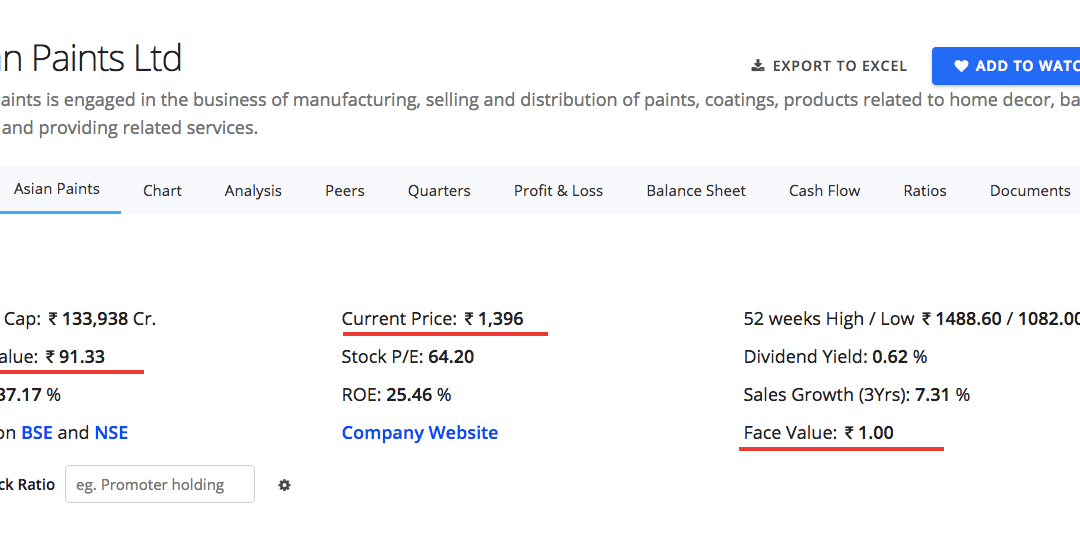Viewport: 1080px width, 544px height.
Task: Click the download icon for Export to Excel
Action: pyautogui.click(x=758, y=65)
